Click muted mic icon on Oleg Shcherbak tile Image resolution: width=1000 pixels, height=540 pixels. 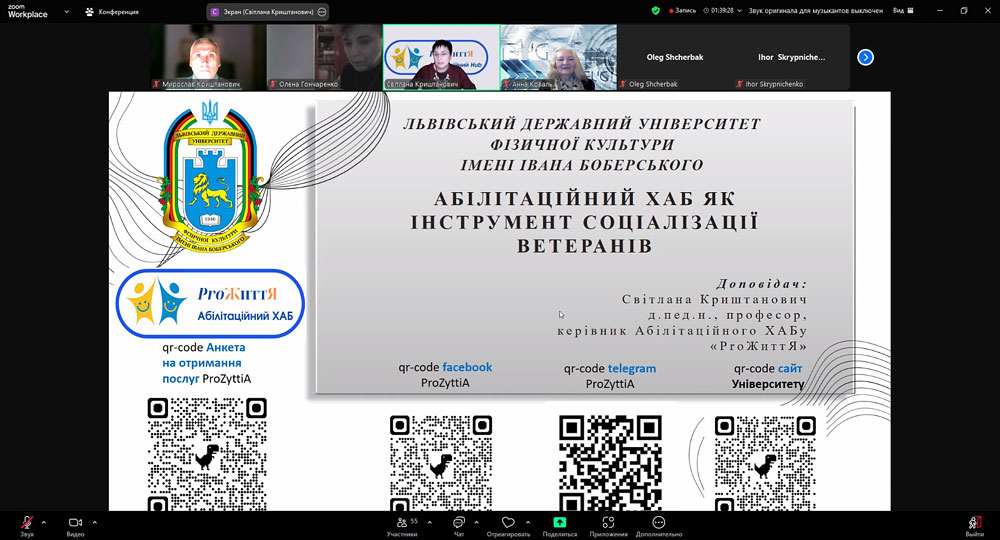(624, 84)
